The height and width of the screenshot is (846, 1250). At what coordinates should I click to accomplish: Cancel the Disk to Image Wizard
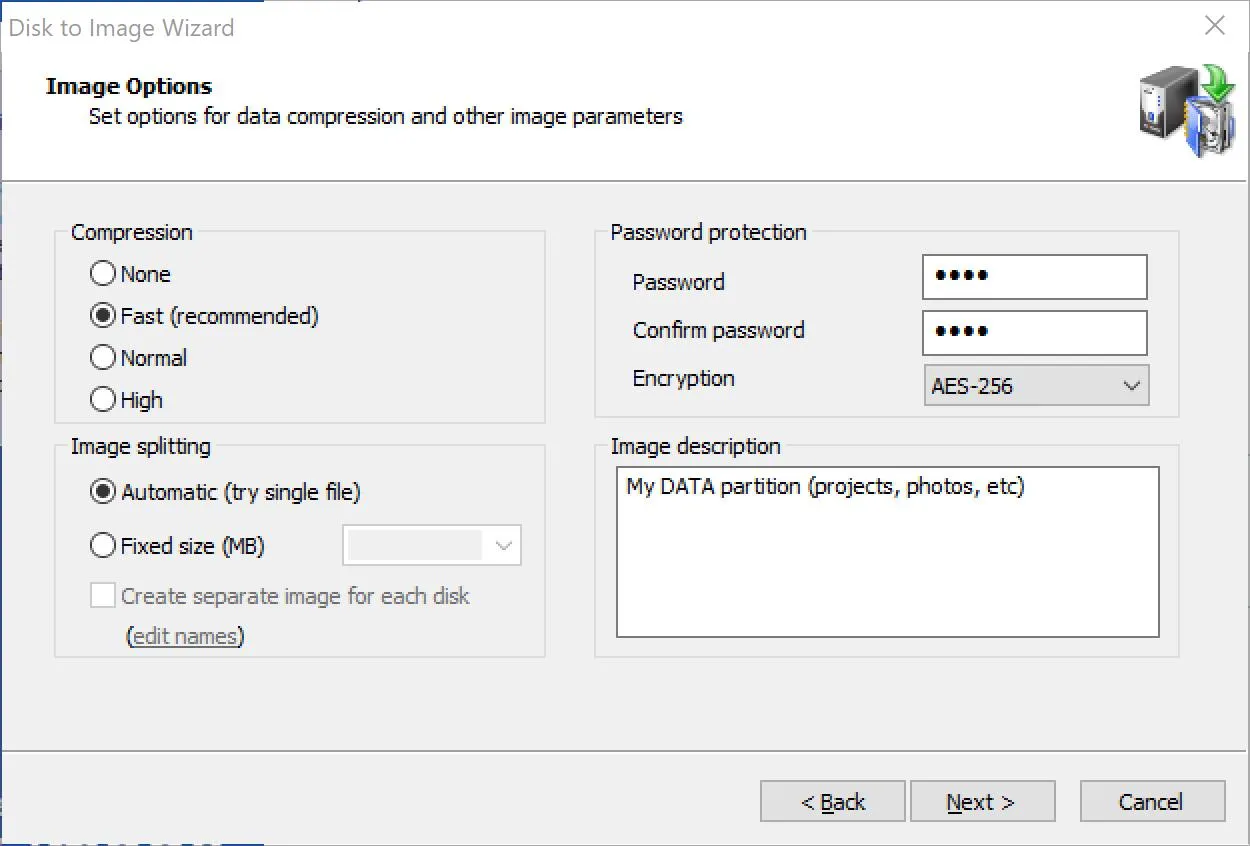tap(1152, 802)
